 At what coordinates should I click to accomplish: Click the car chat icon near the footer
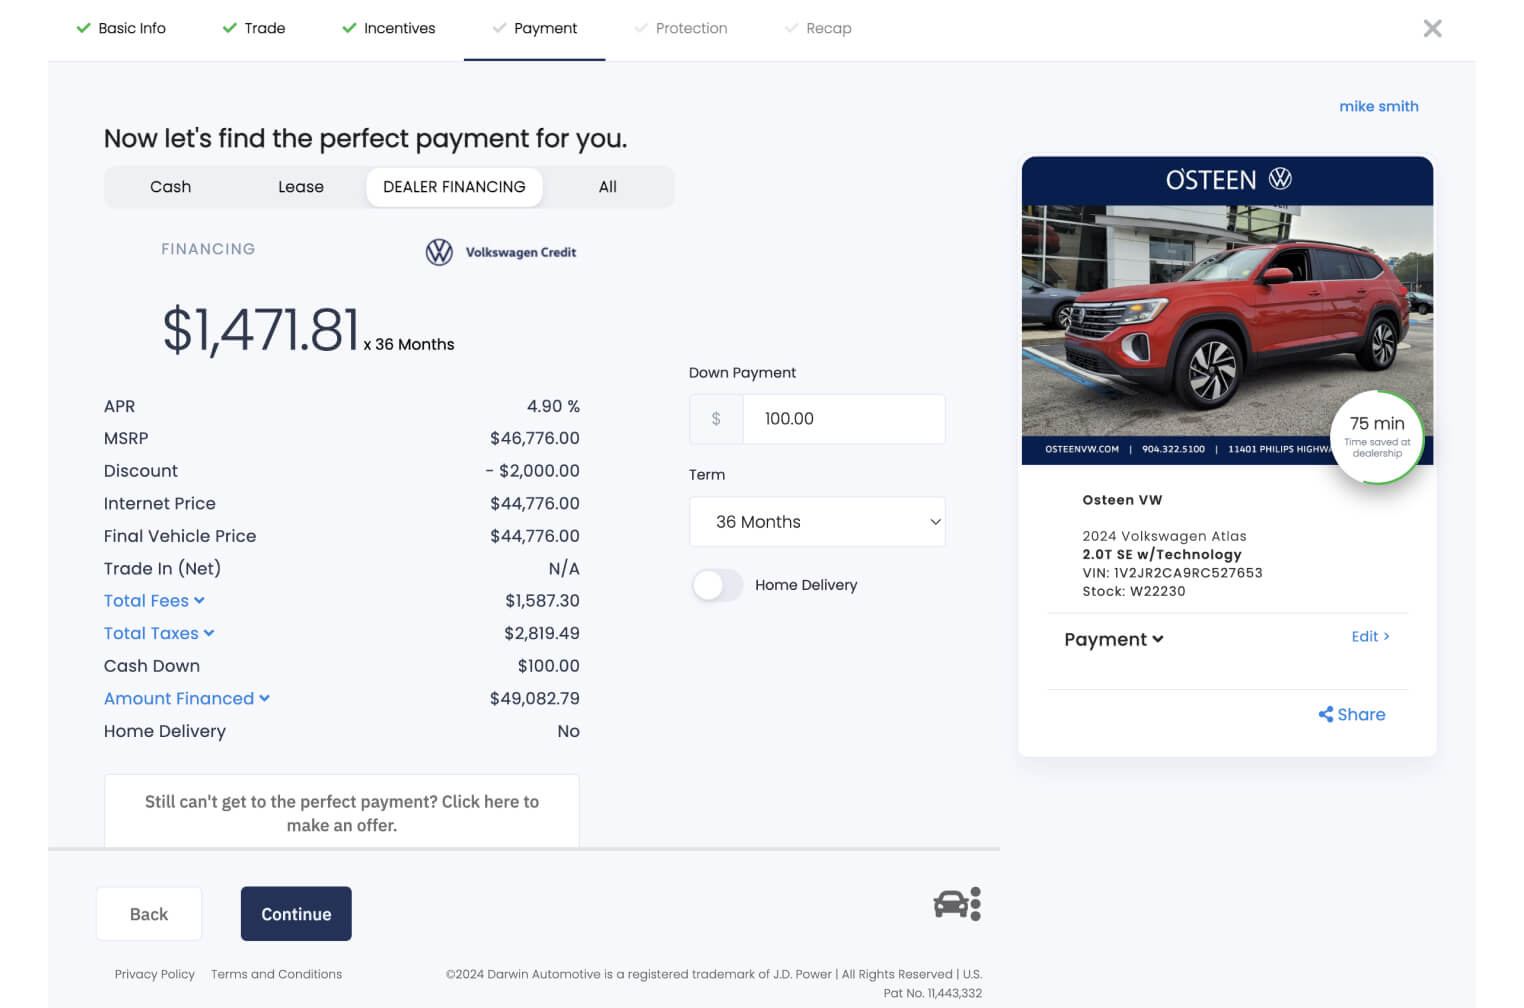point(957,904)
